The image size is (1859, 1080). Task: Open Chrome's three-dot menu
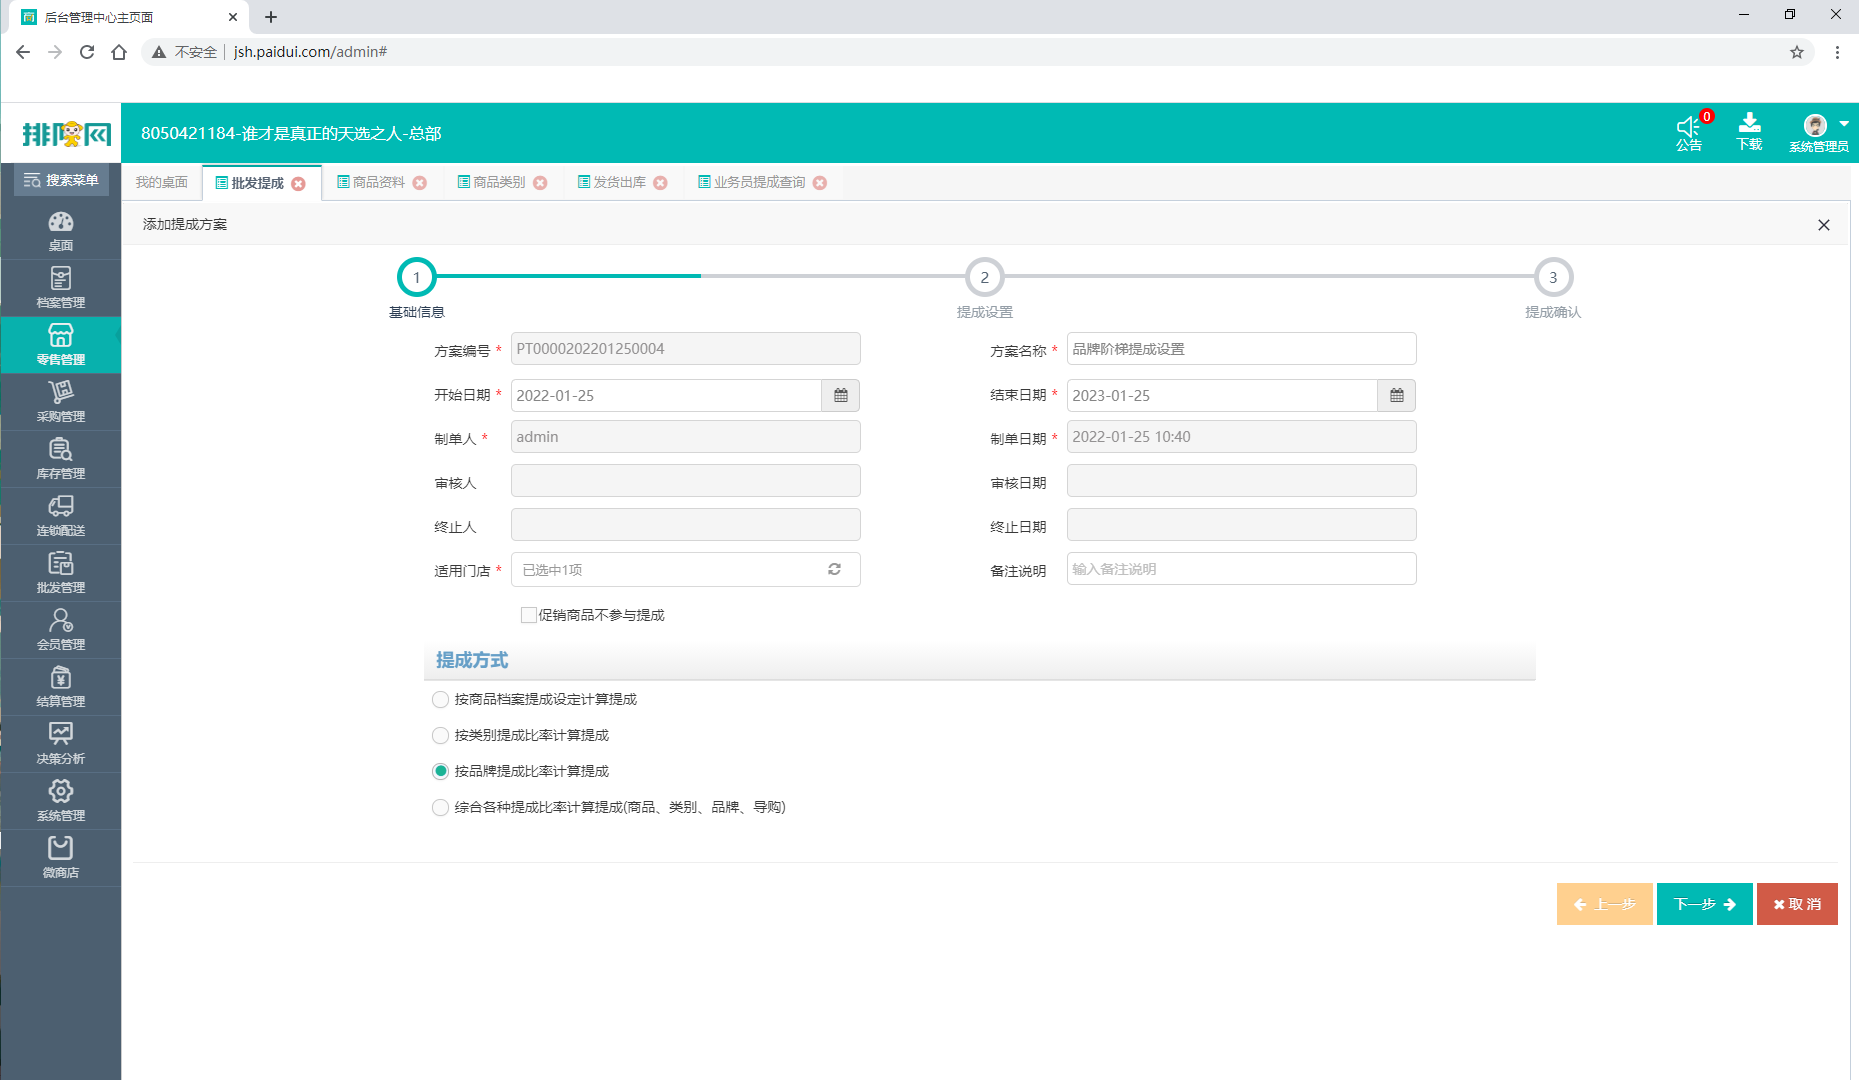click(1837, 52)
